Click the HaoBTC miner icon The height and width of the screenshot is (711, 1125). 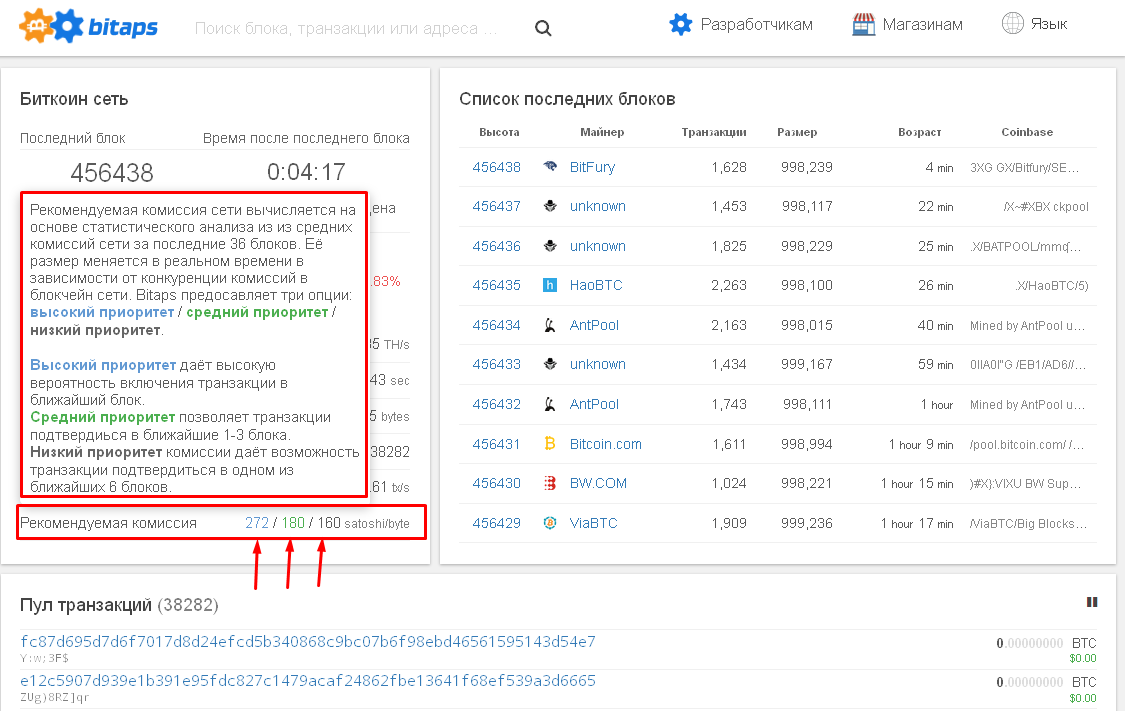[x=550, y=285]
